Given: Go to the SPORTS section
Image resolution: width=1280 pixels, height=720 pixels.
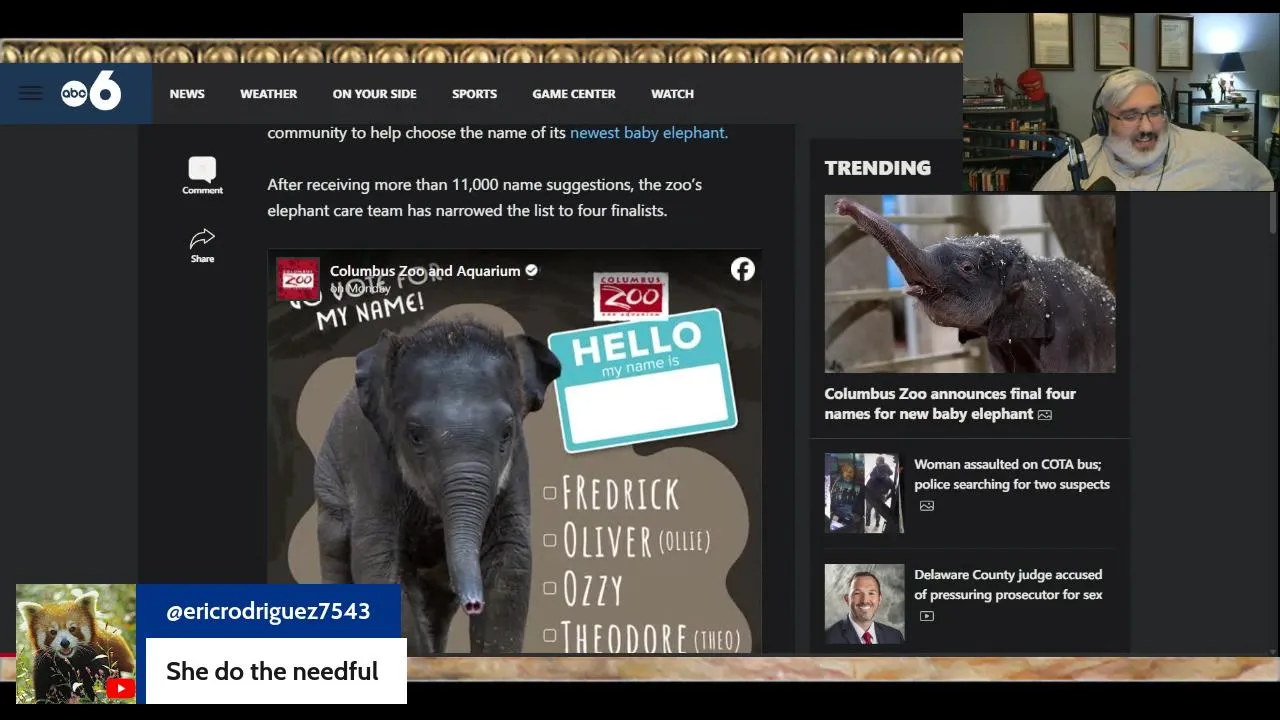Looking at the screenshot, I should (474, 94).
